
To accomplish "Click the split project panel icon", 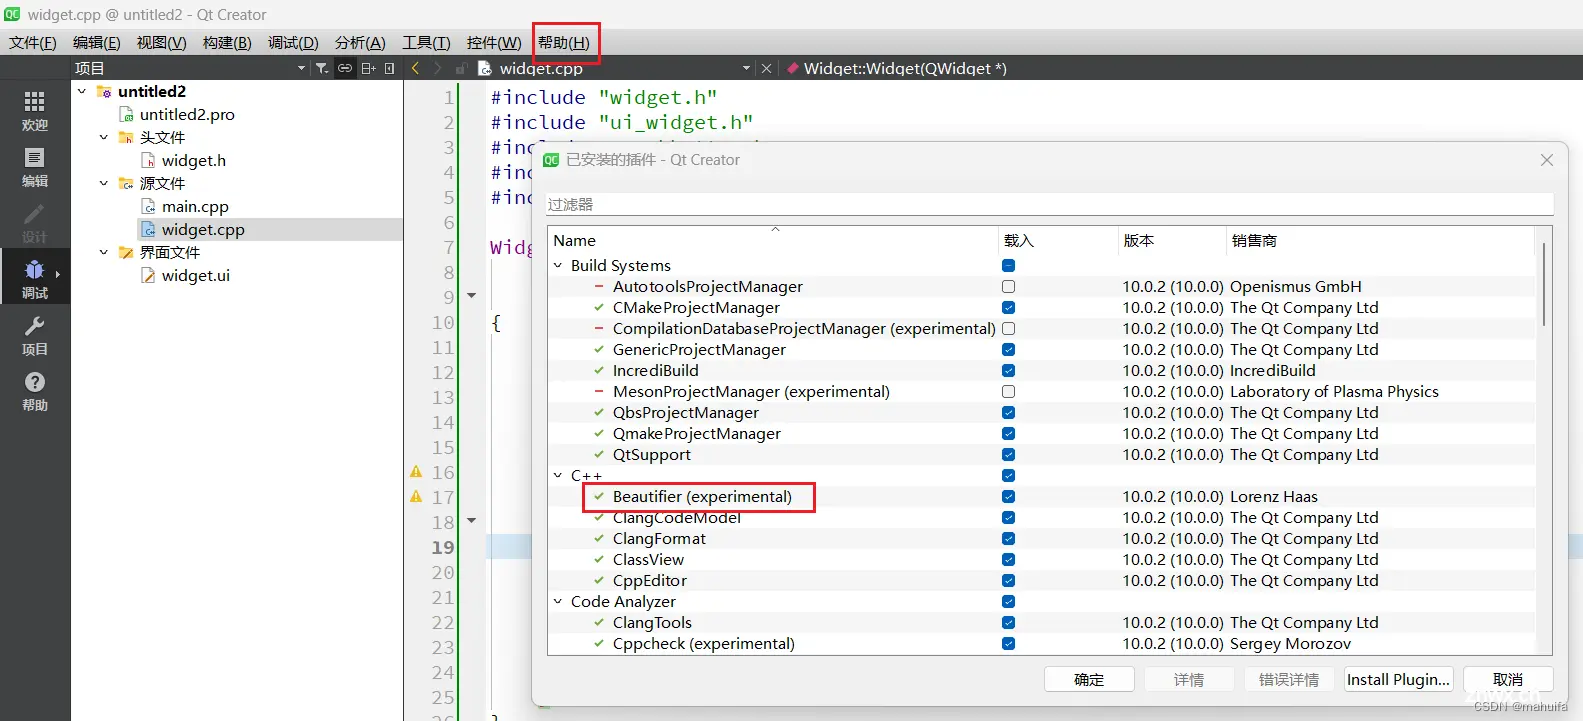I will pyautogui.click(x=368, y=68).
